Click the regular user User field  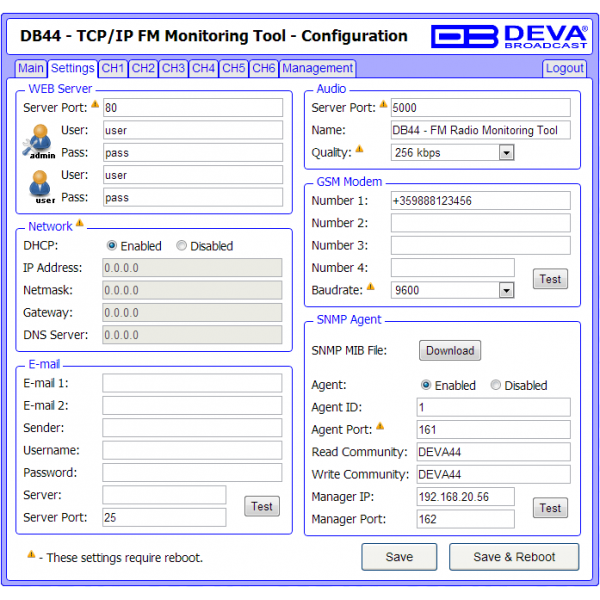click(x=193, y=175)
